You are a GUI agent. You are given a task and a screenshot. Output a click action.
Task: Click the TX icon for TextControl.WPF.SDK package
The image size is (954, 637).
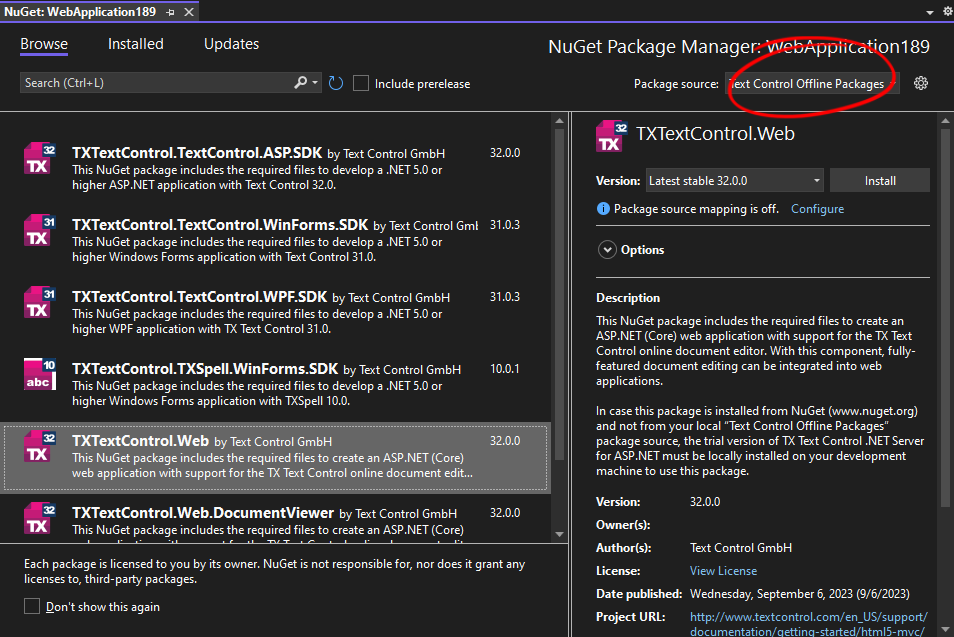click(x=39, y=301)
